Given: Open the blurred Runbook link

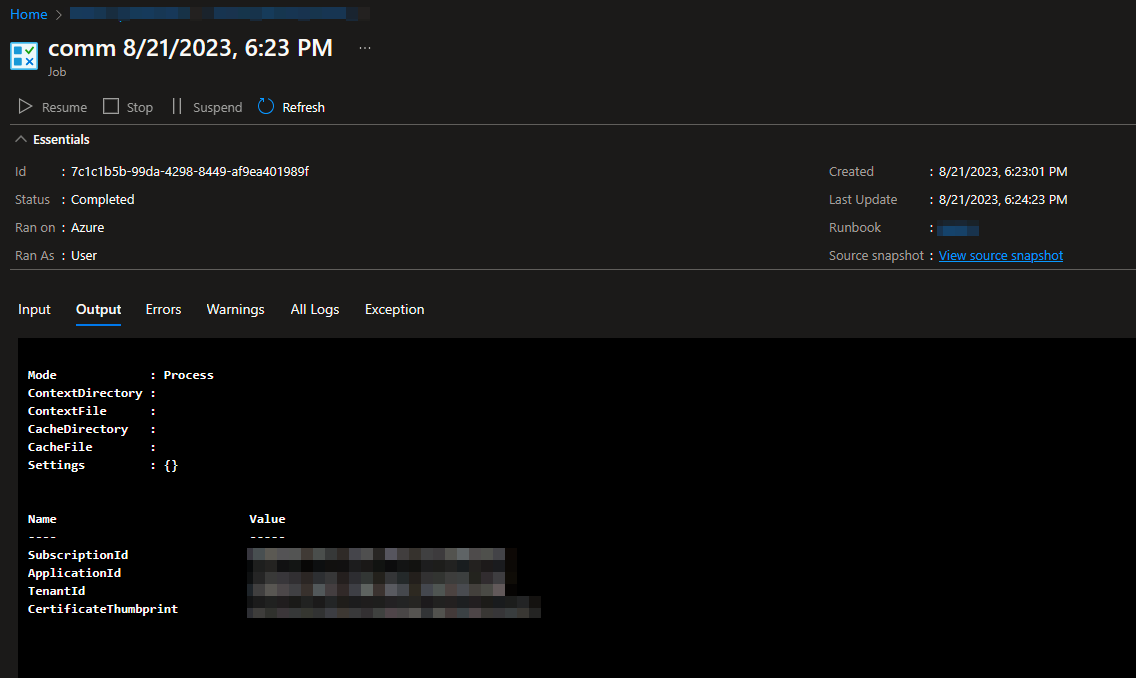Looking at the screenshot, I should (958, 229).
